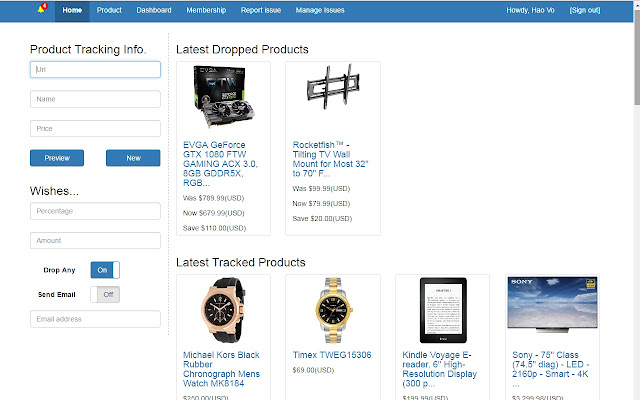Select the 'Save $110.00(USD)' text
Image resolution: width=640 pixels, height=400 pixels.
(214, 228)
